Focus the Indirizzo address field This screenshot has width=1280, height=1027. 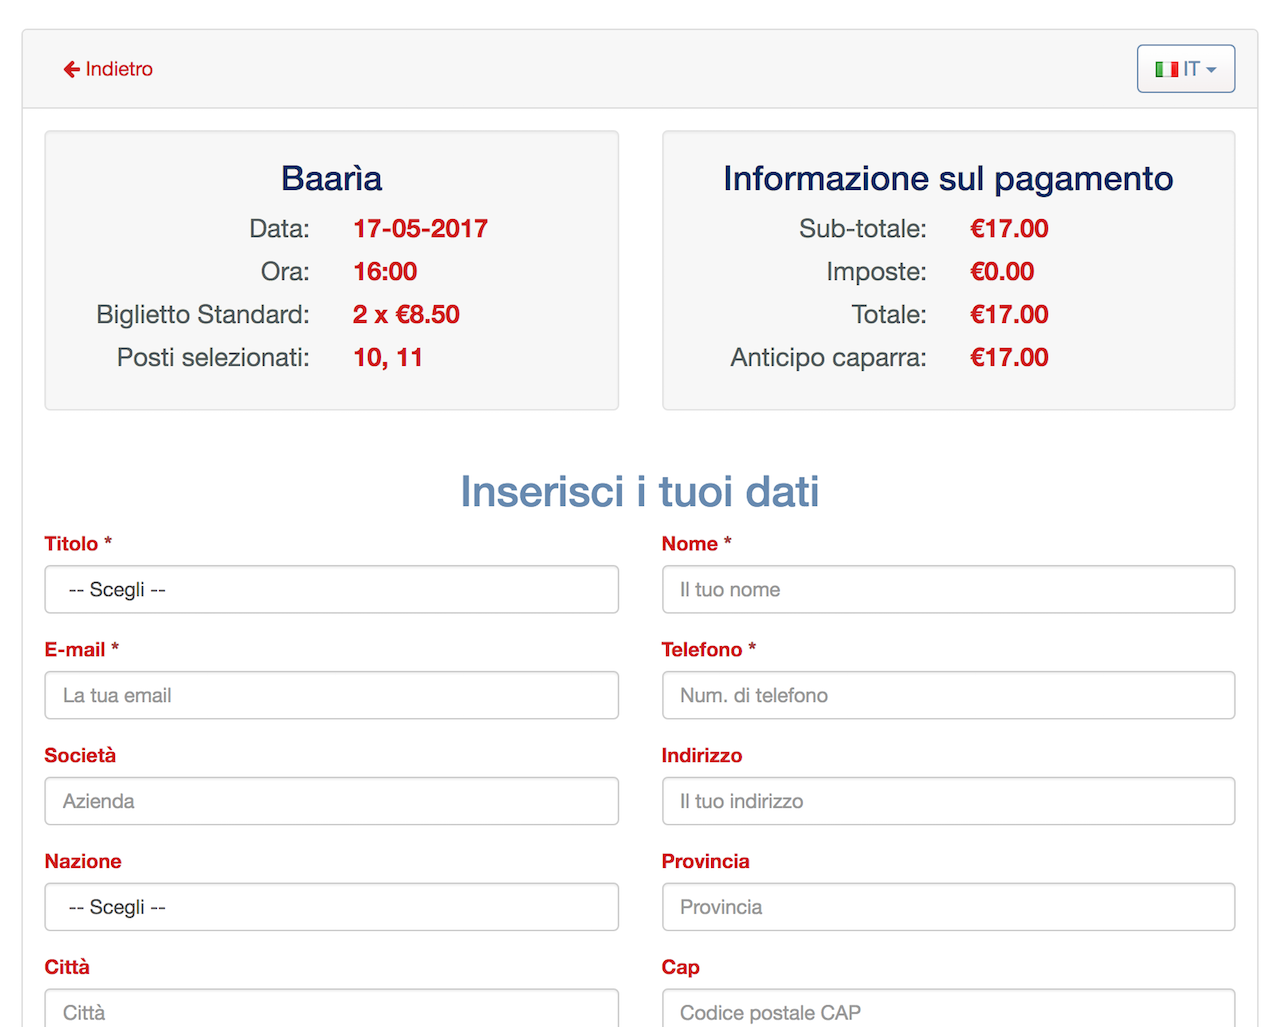pyautogui.click(x=948, y=802)
